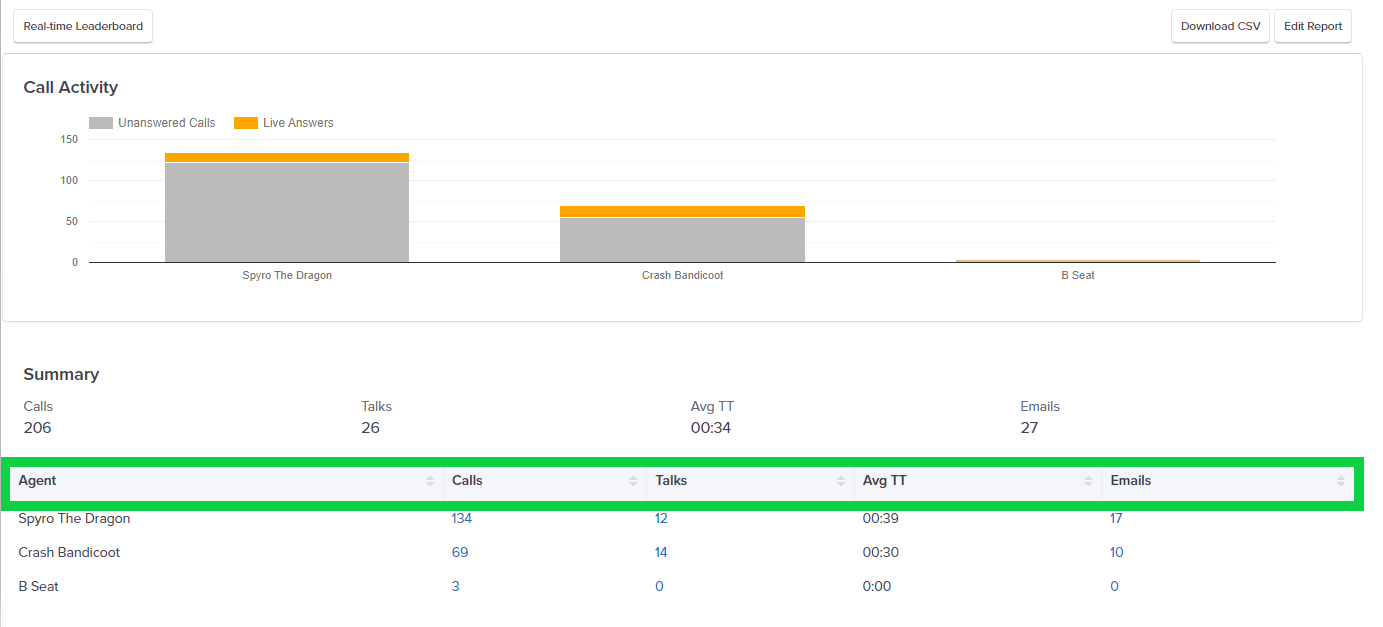Open the Real-time Leaderboard
The height and width of the screenshot is (627, 1383).
83,27
